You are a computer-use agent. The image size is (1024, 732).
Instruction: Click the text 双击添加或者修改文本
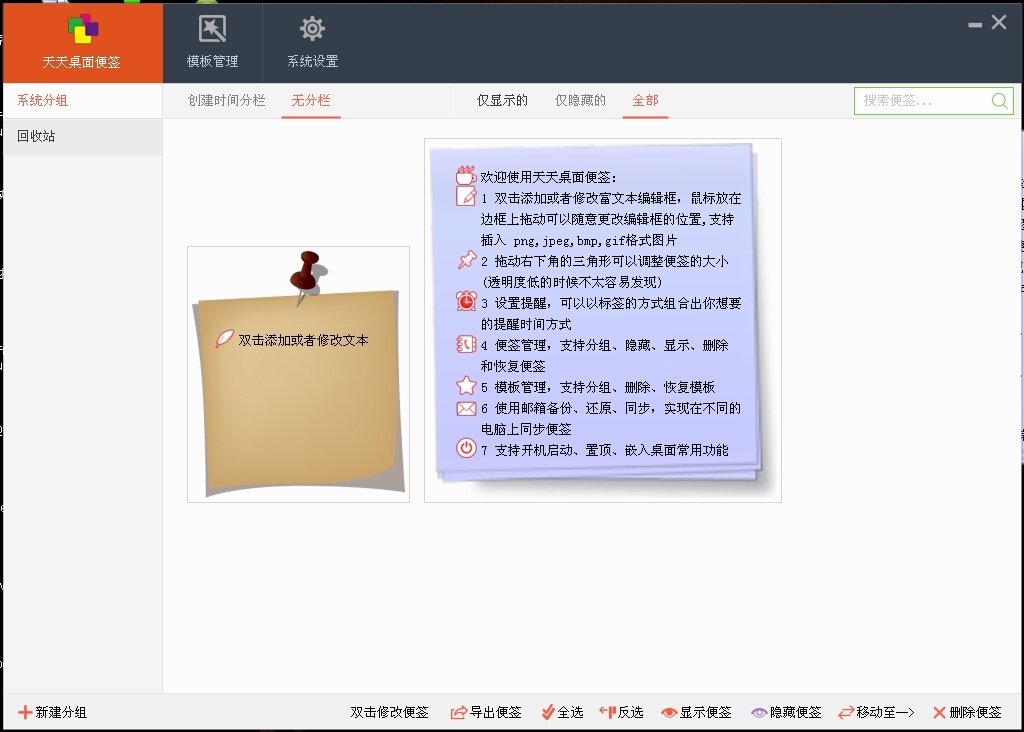(303, 340)
